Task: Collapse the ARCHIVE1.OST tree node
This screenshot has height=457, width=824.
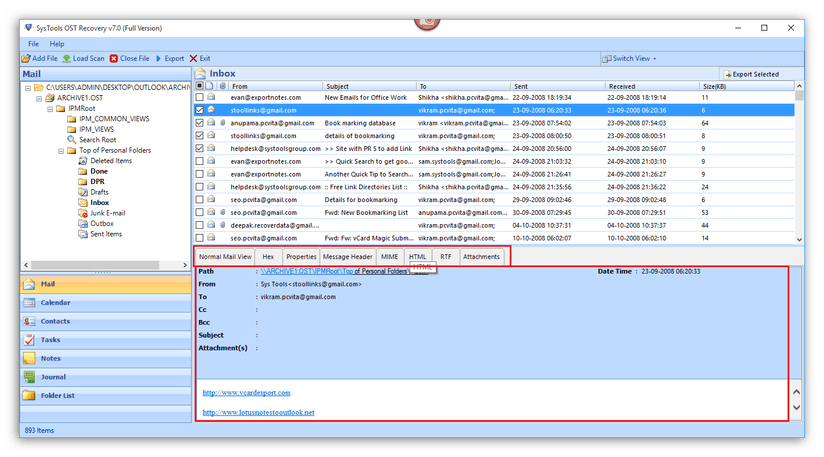Action: (39, 98)
